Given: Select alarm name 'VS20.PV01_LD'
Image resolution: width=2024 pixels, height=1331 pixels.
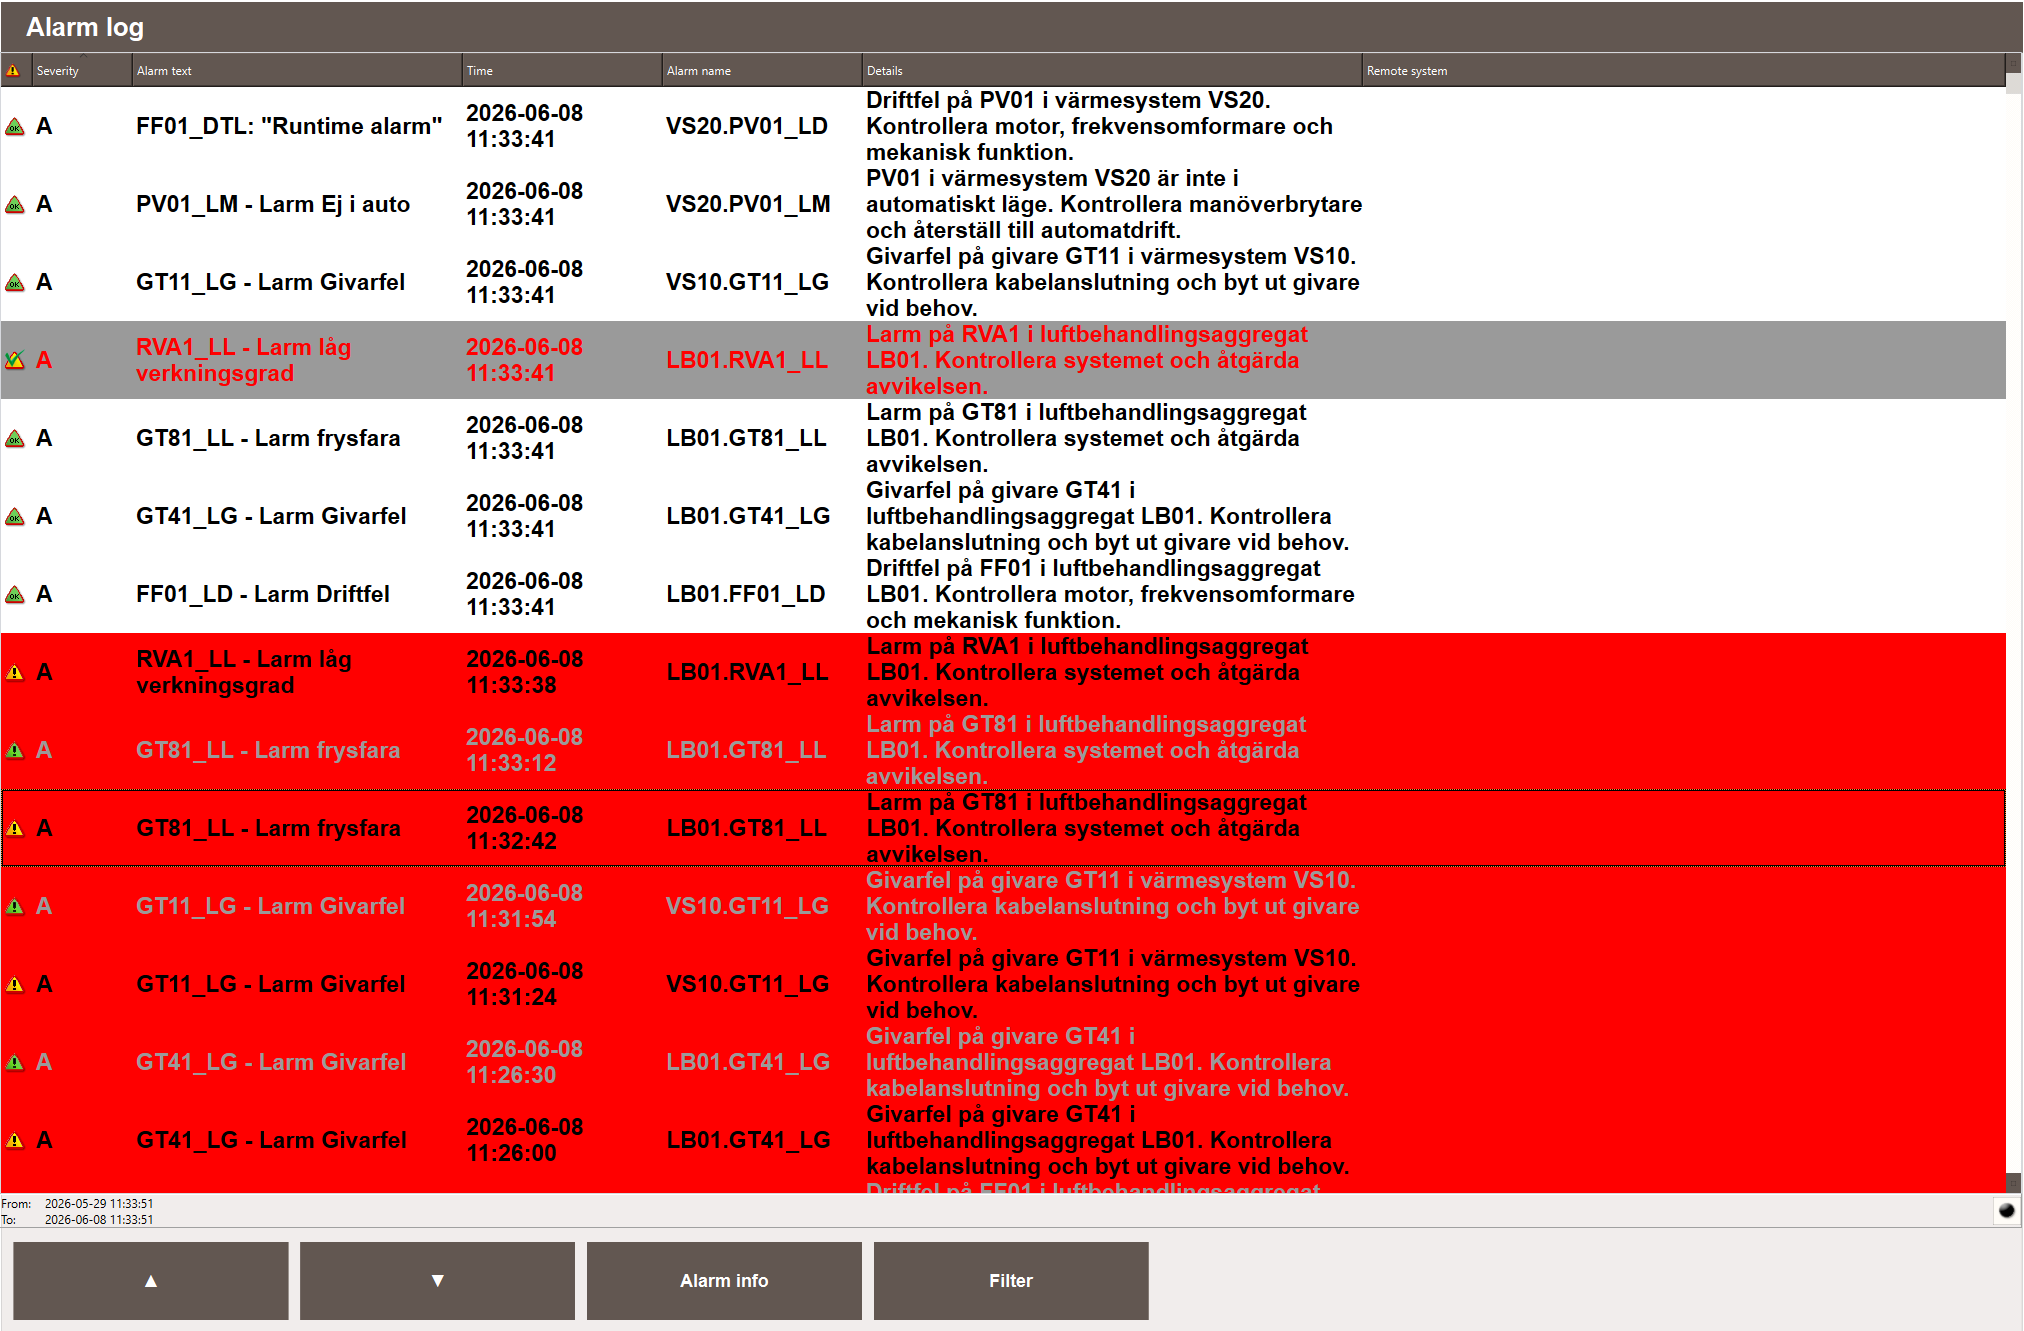Looking at the screenshot, I should pyautogui.click(x=747, y=127).
